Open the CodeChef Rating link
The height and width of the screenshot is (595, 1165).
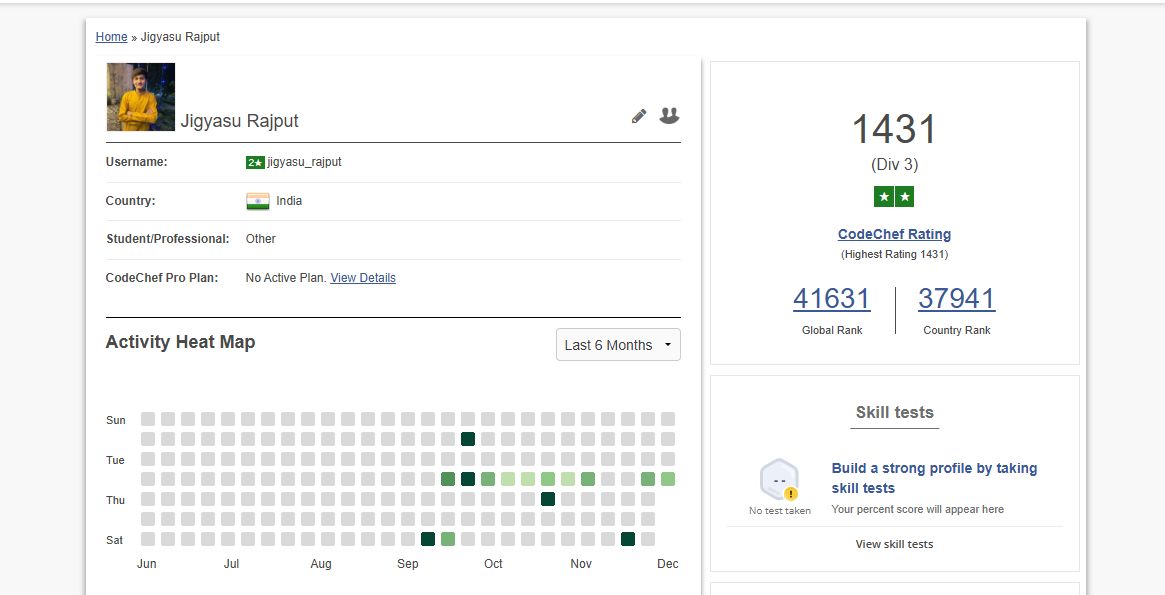click(894, 234)
